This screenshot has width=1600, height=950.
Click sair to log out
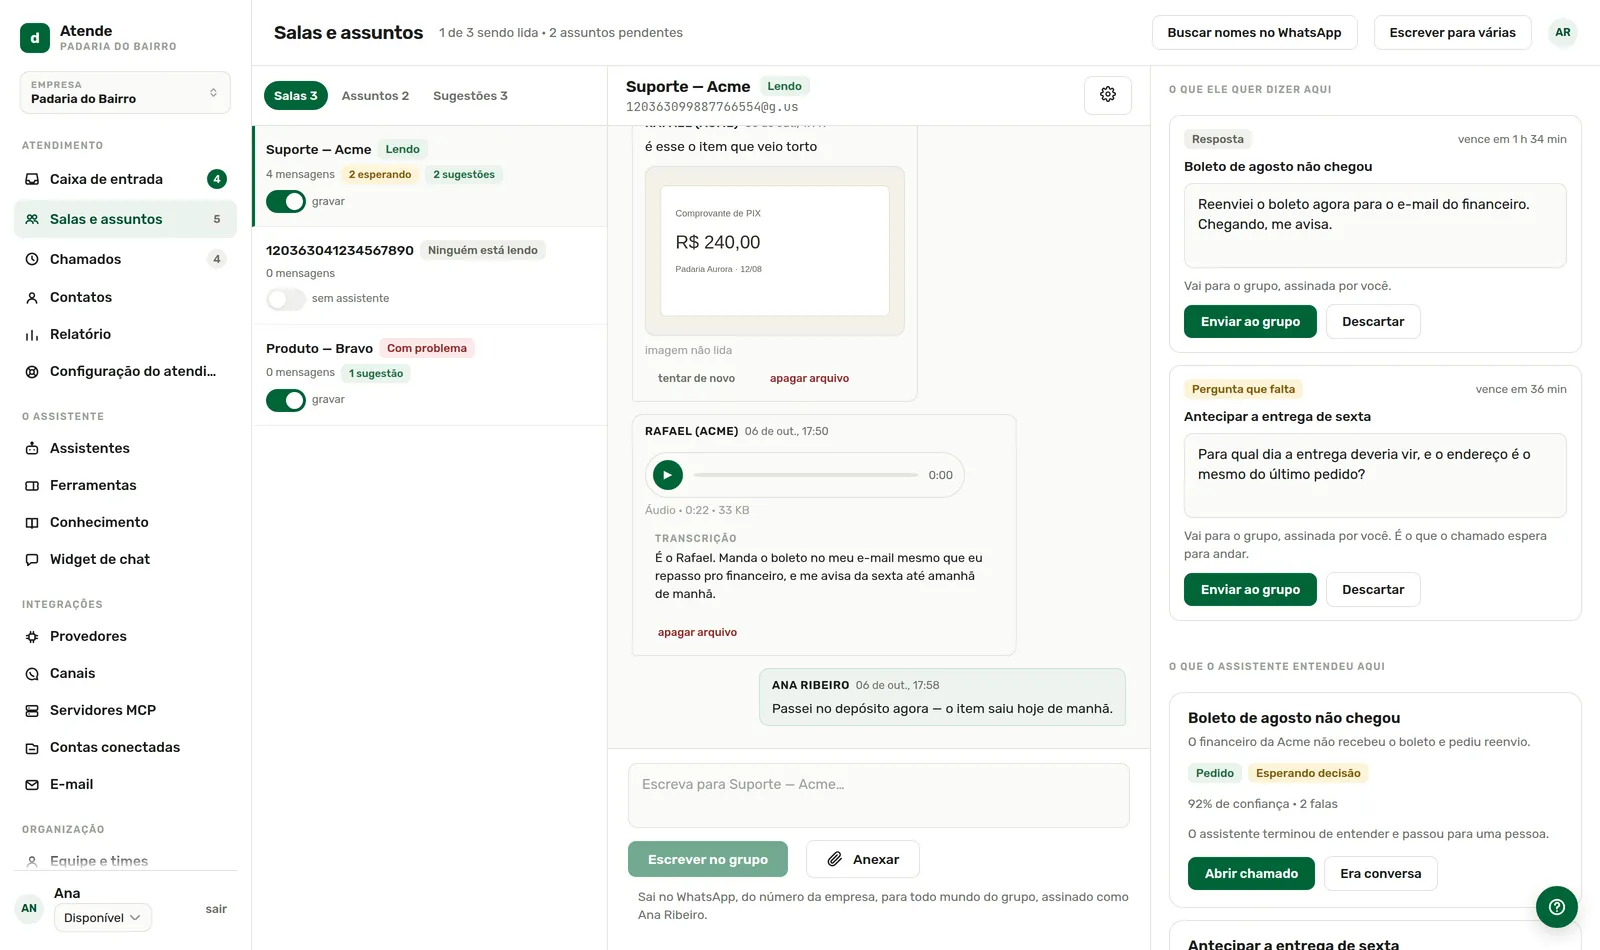point(216,909)
